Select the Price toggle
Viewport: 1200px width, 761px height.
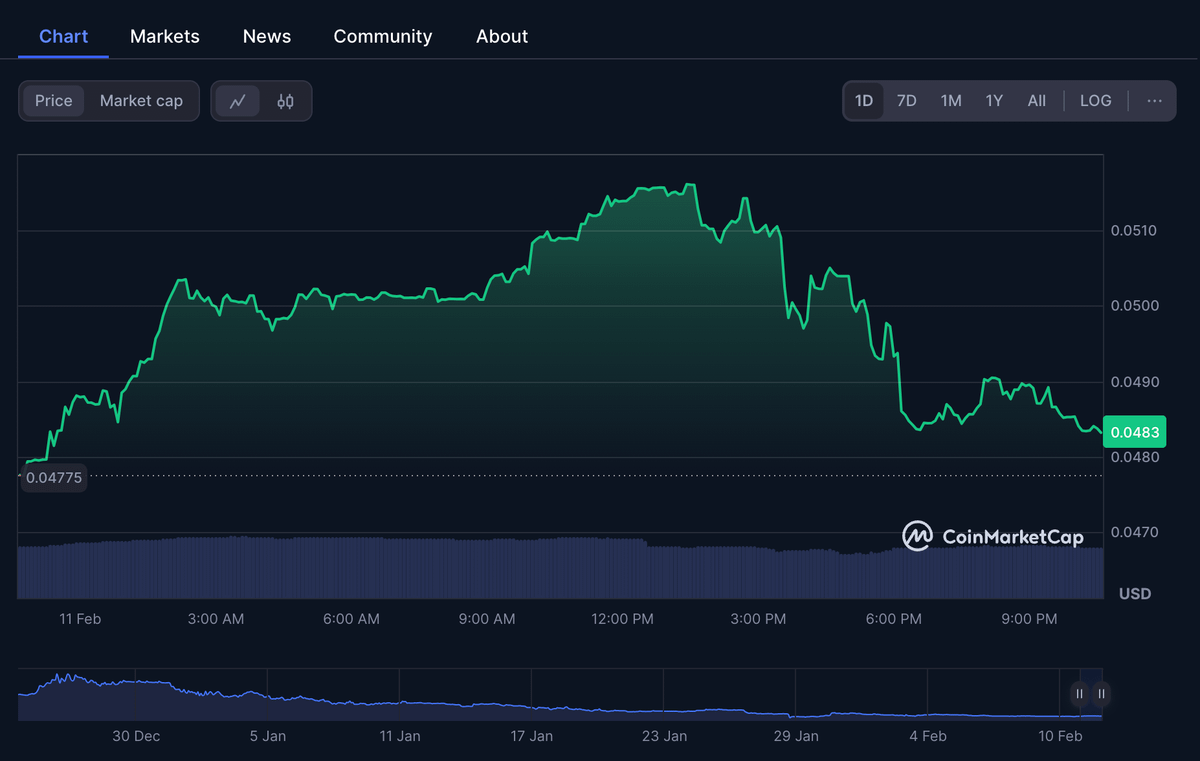[x=54, y=101]
